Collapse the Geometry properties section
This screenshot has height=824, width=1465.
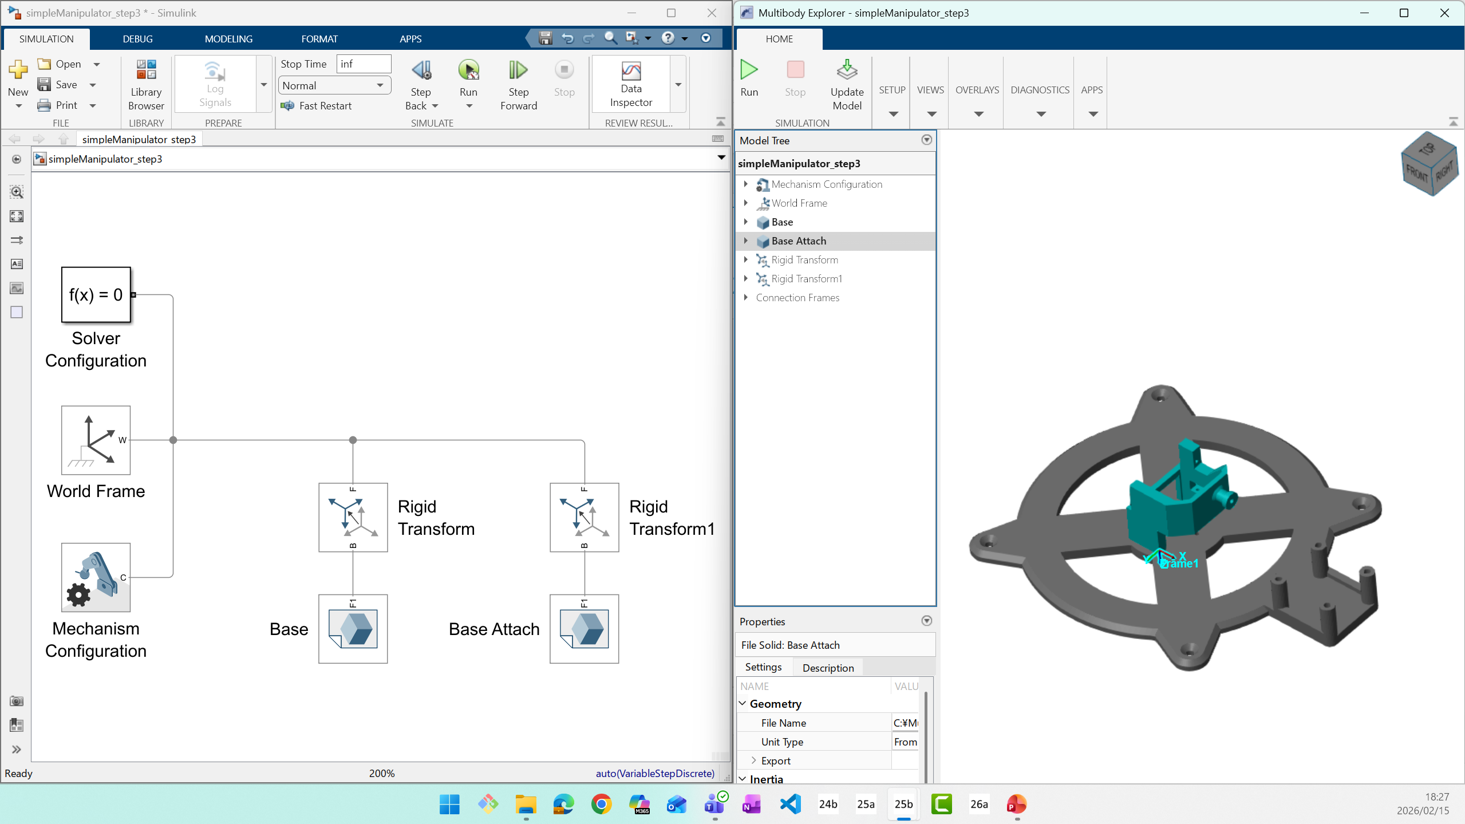743,704
